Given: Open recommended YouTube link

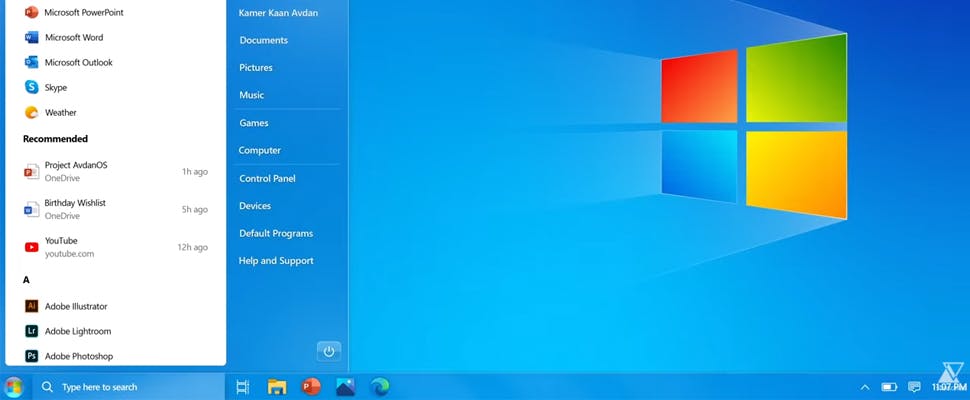Looking at the screenshot, I should (x=116, y=247).
